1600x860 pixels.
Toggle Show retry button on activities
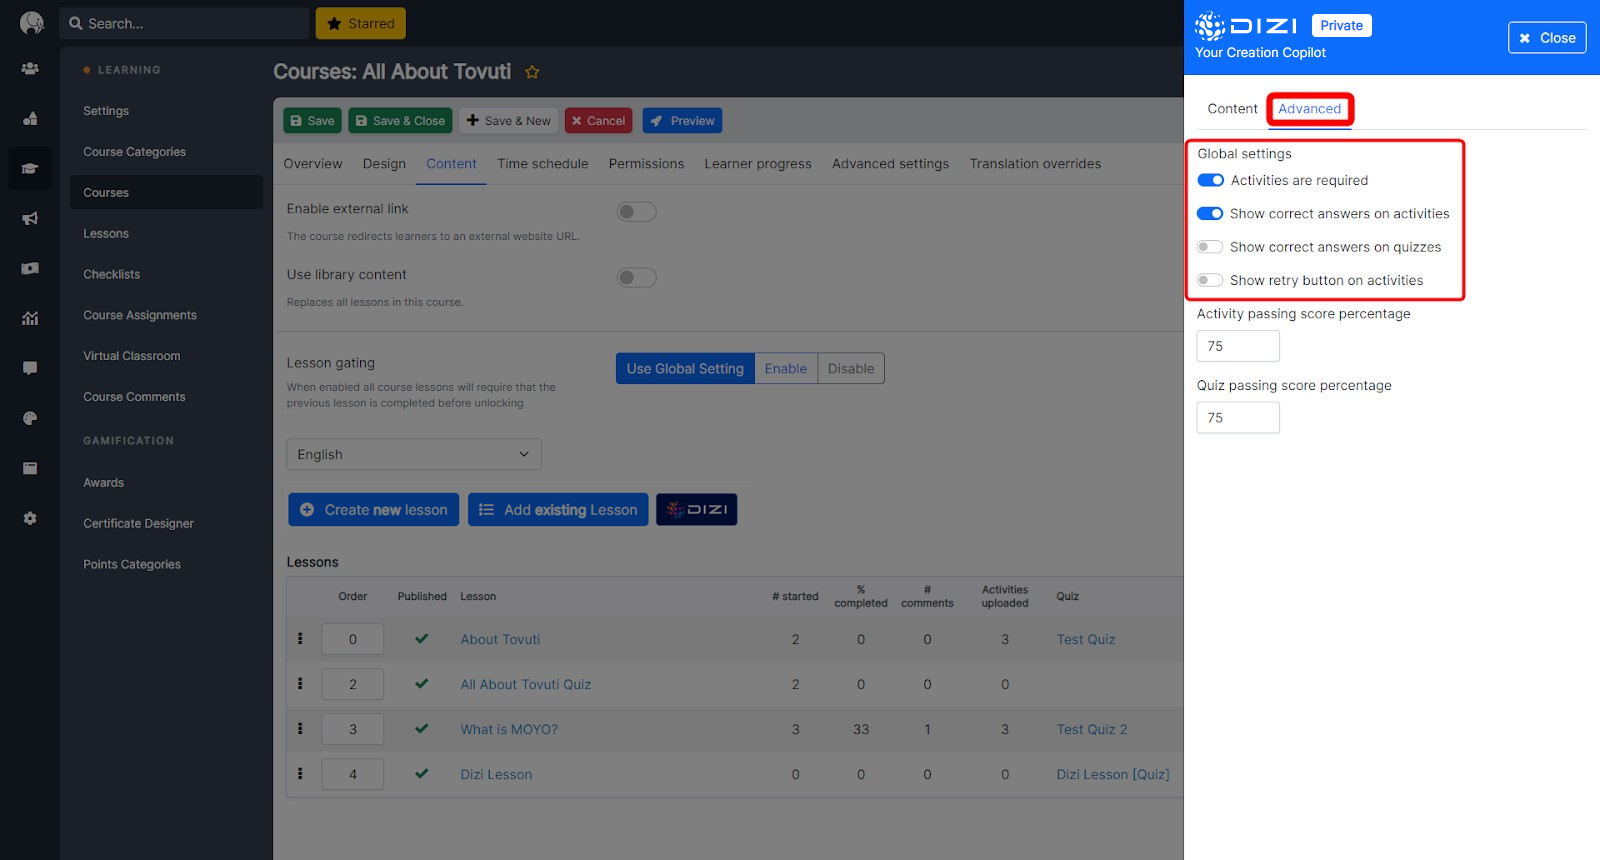pyautogui.click(x=1210, y=280)
